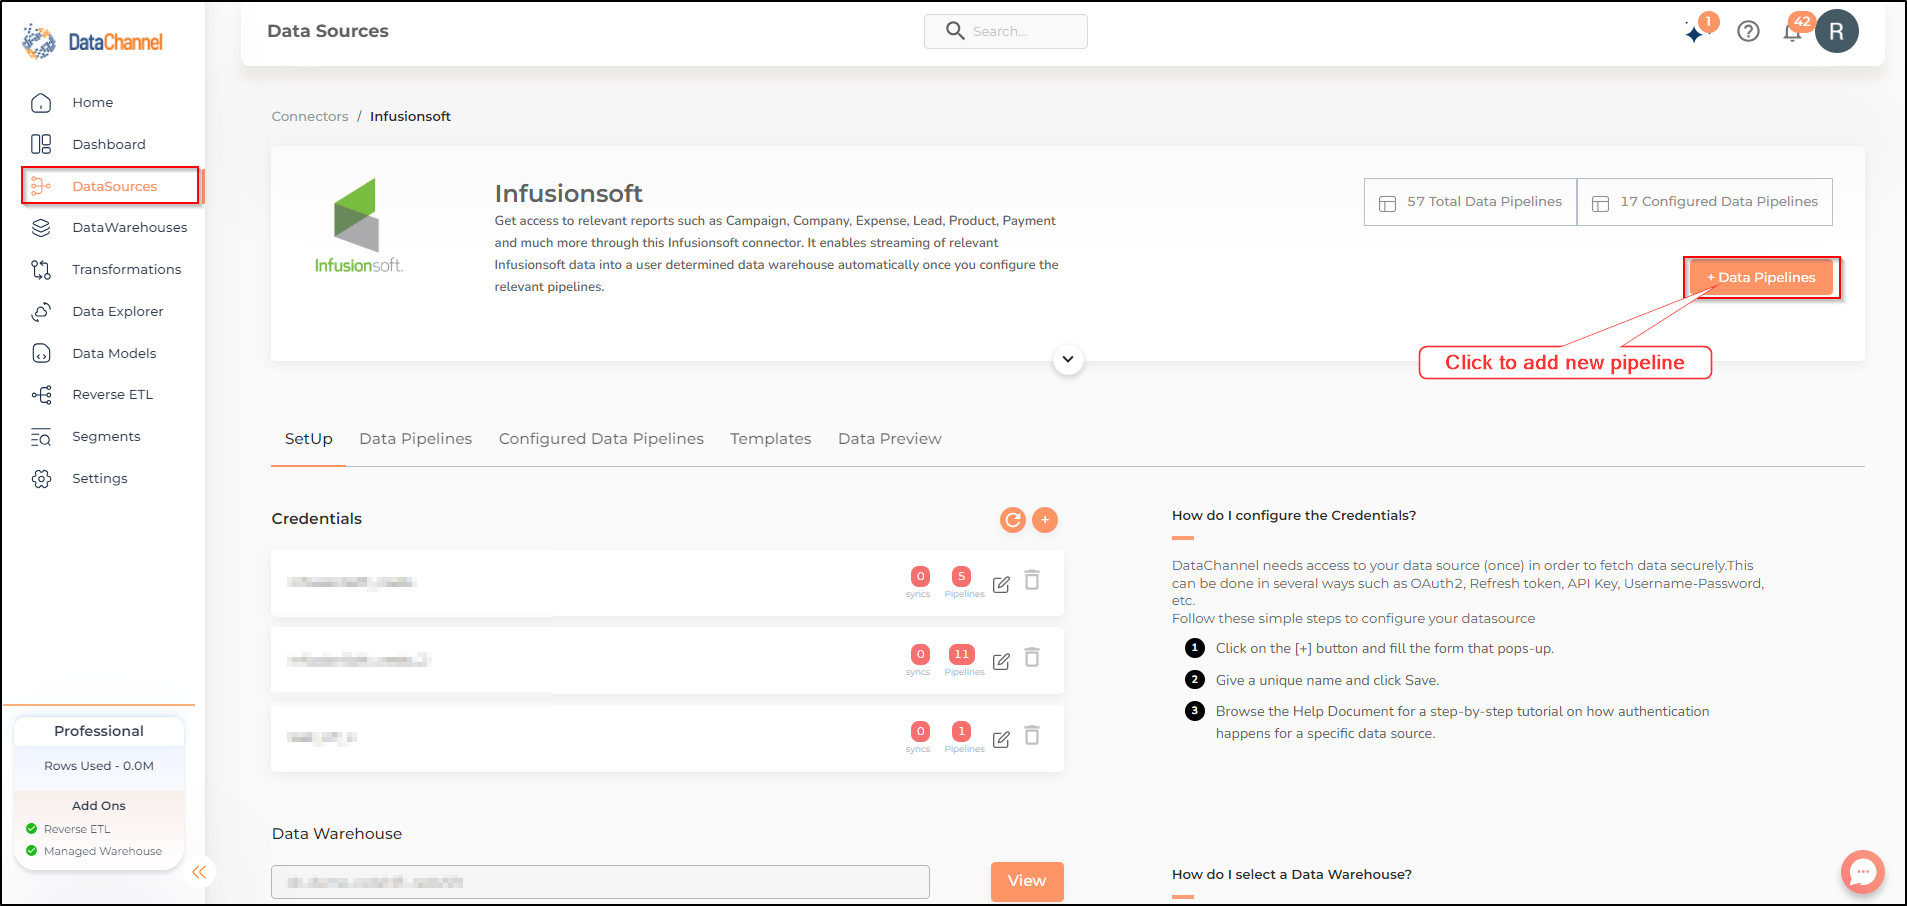Screen dimensions: 1907x906
Task: Click 'Give a unique name and click Save.' step
Action: 1327,681
